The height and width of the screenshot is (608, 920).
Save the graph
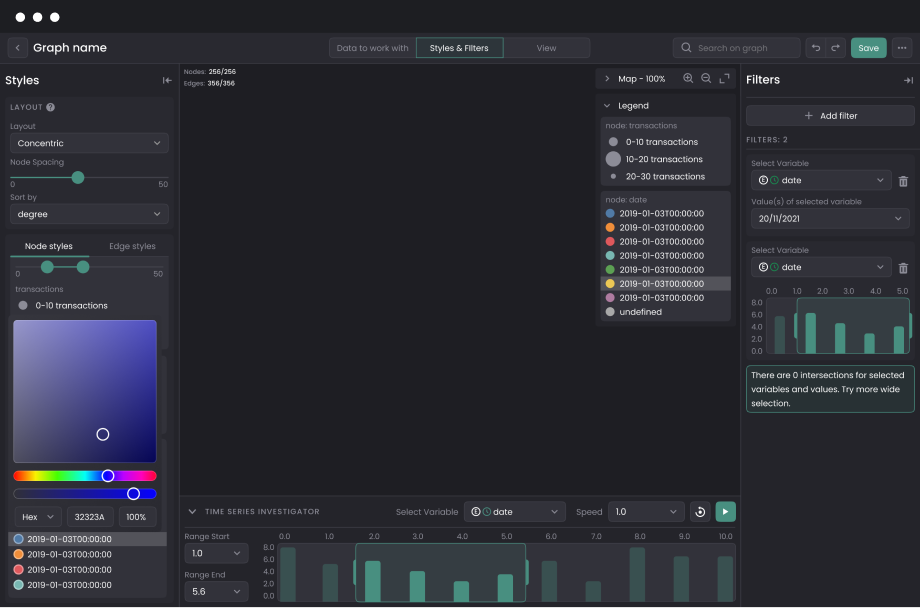pyautogui.click(x=868, y=48)
